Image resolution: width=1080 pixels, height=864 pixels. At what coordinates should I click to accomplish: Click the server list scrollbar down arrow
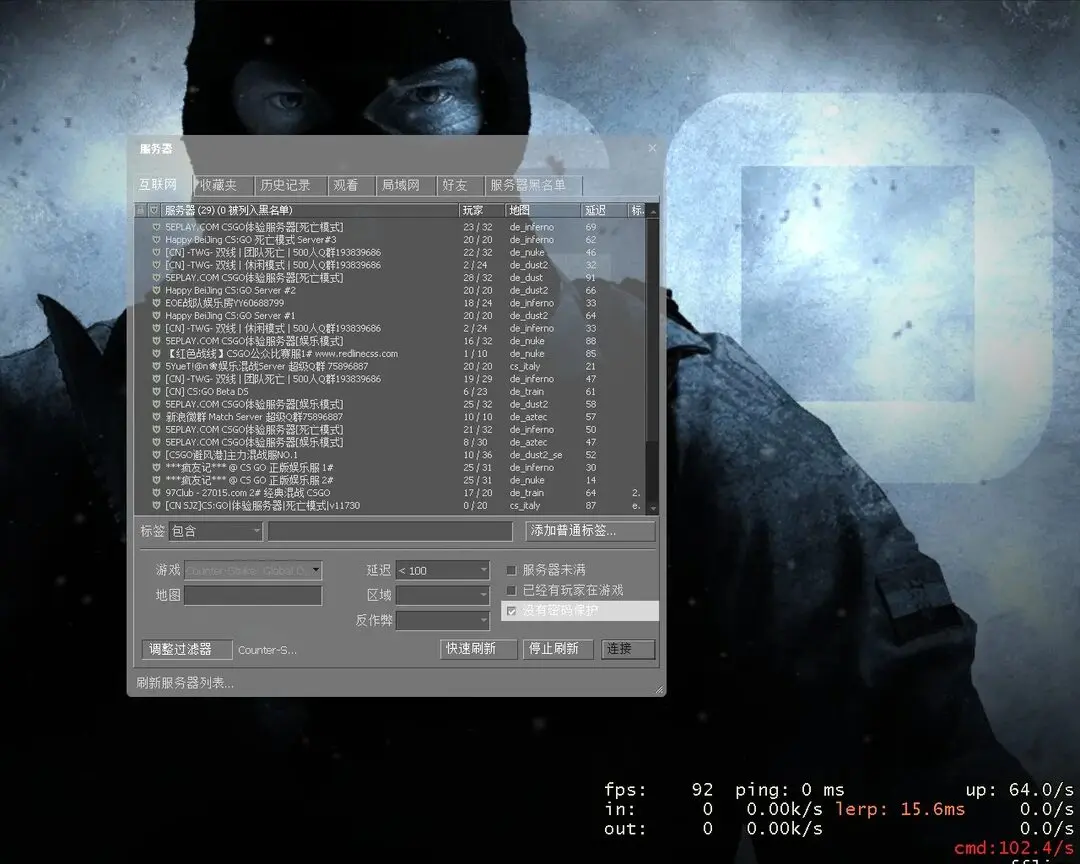[x=652, y=508]
